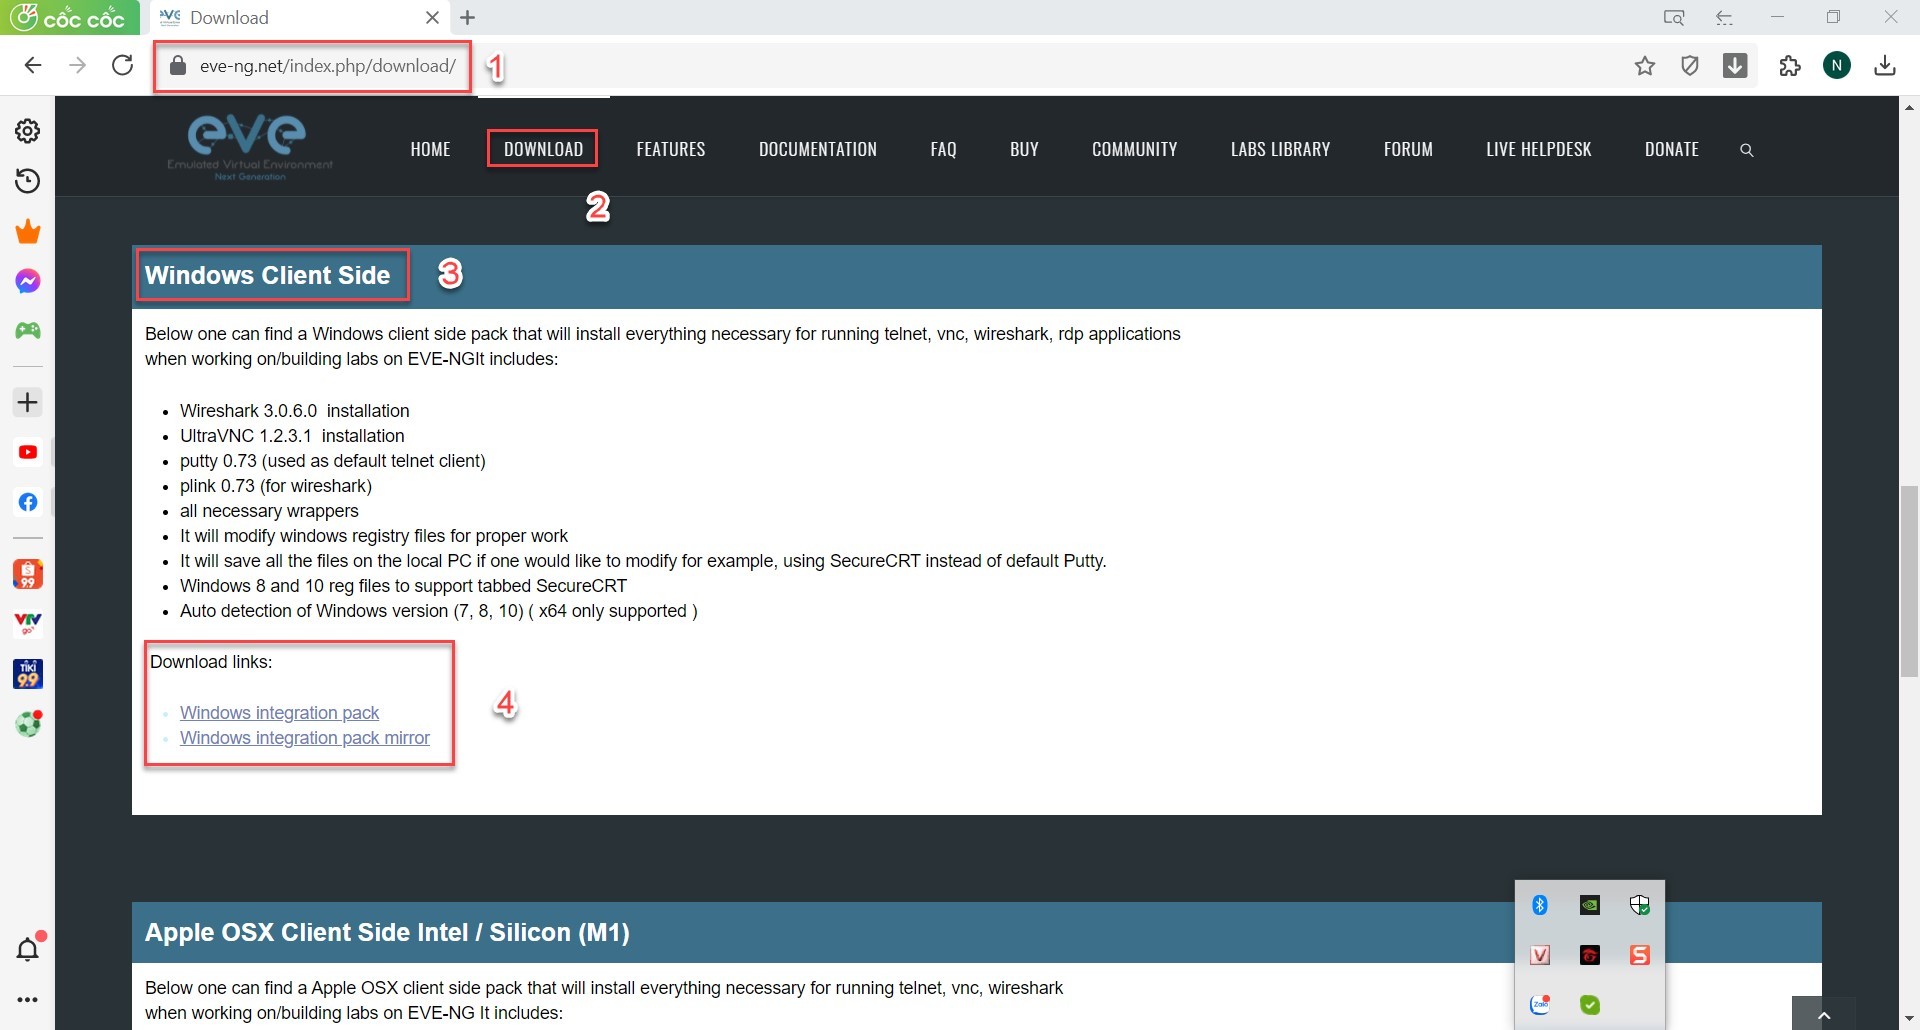The width and height of the screenshot is (1920, 1030).
Task: Click the Windows integration pack mirror link
Action: pos(305,738)
